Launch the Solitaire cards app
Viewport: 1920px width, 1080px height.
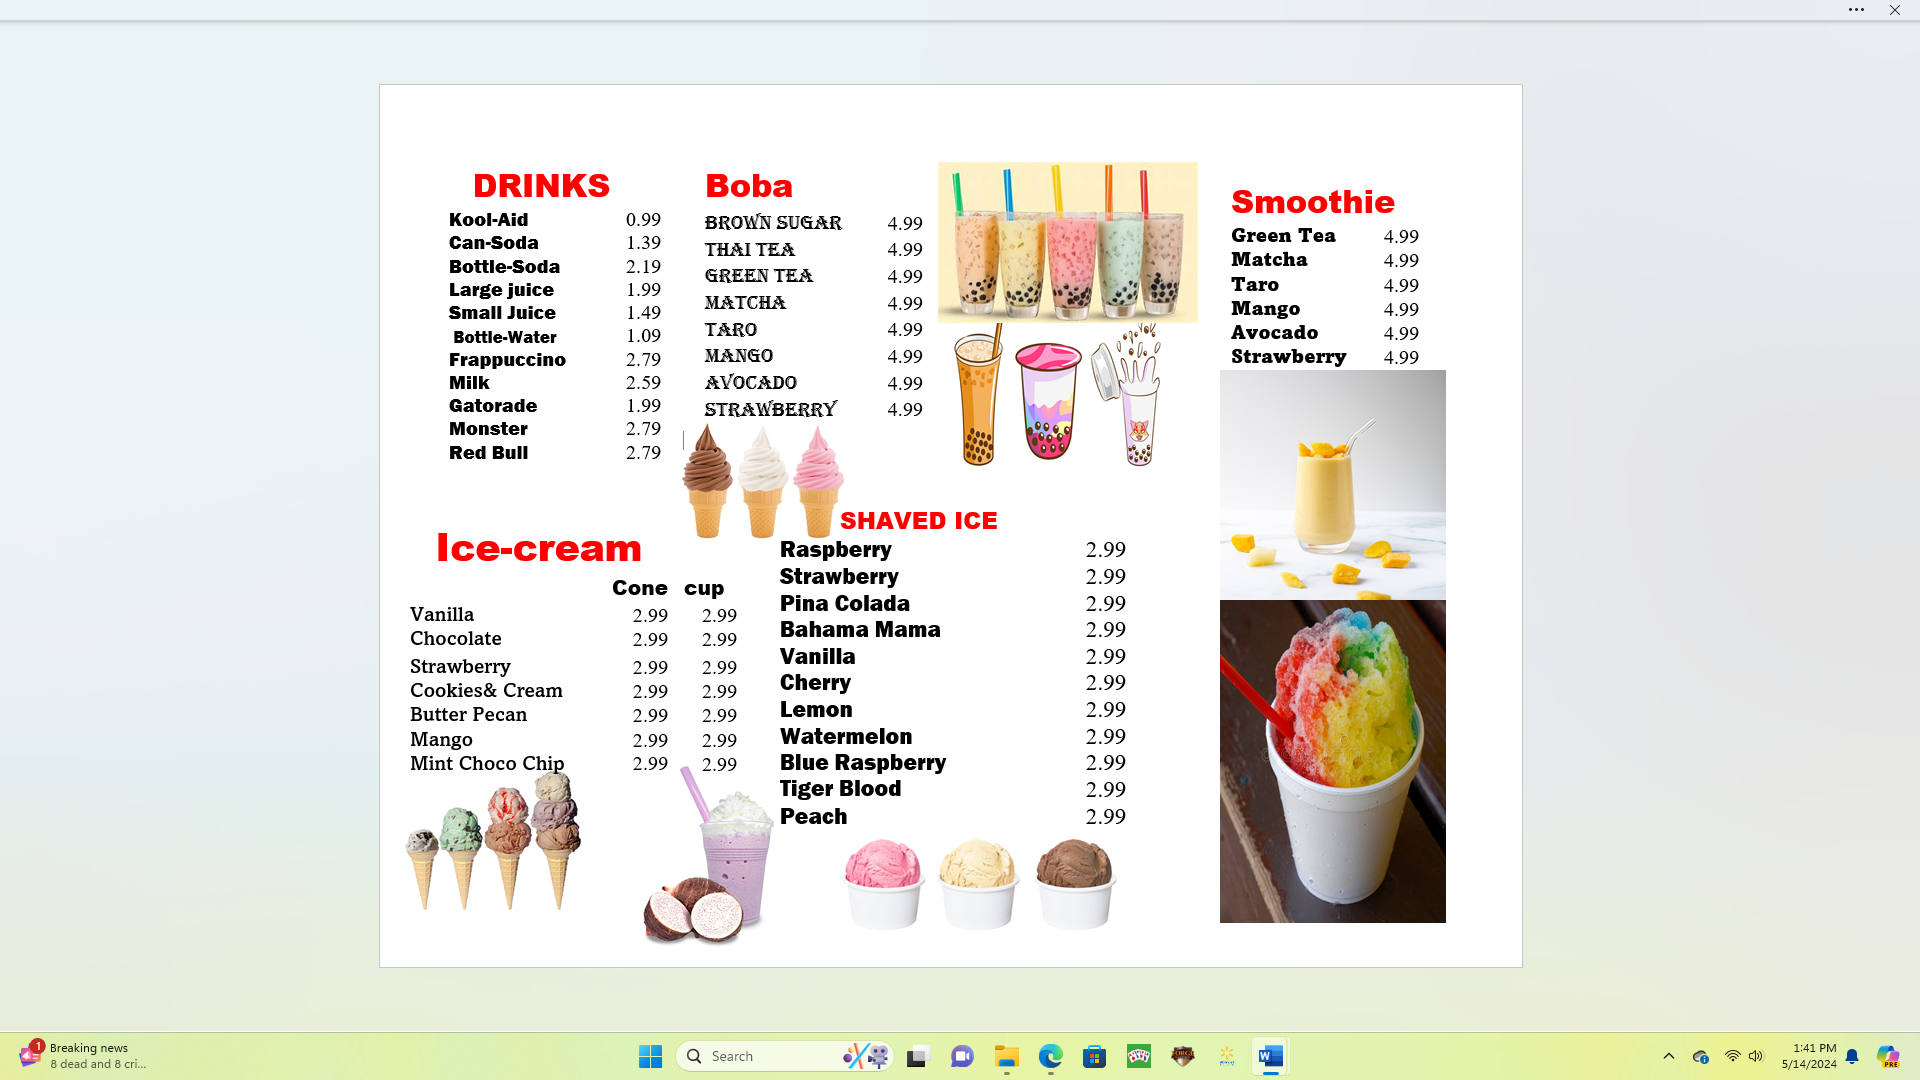point(1138,1056)
